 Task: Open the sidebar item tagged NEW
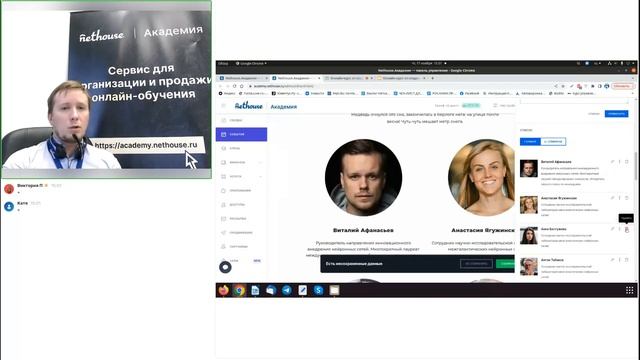(241, 260)
